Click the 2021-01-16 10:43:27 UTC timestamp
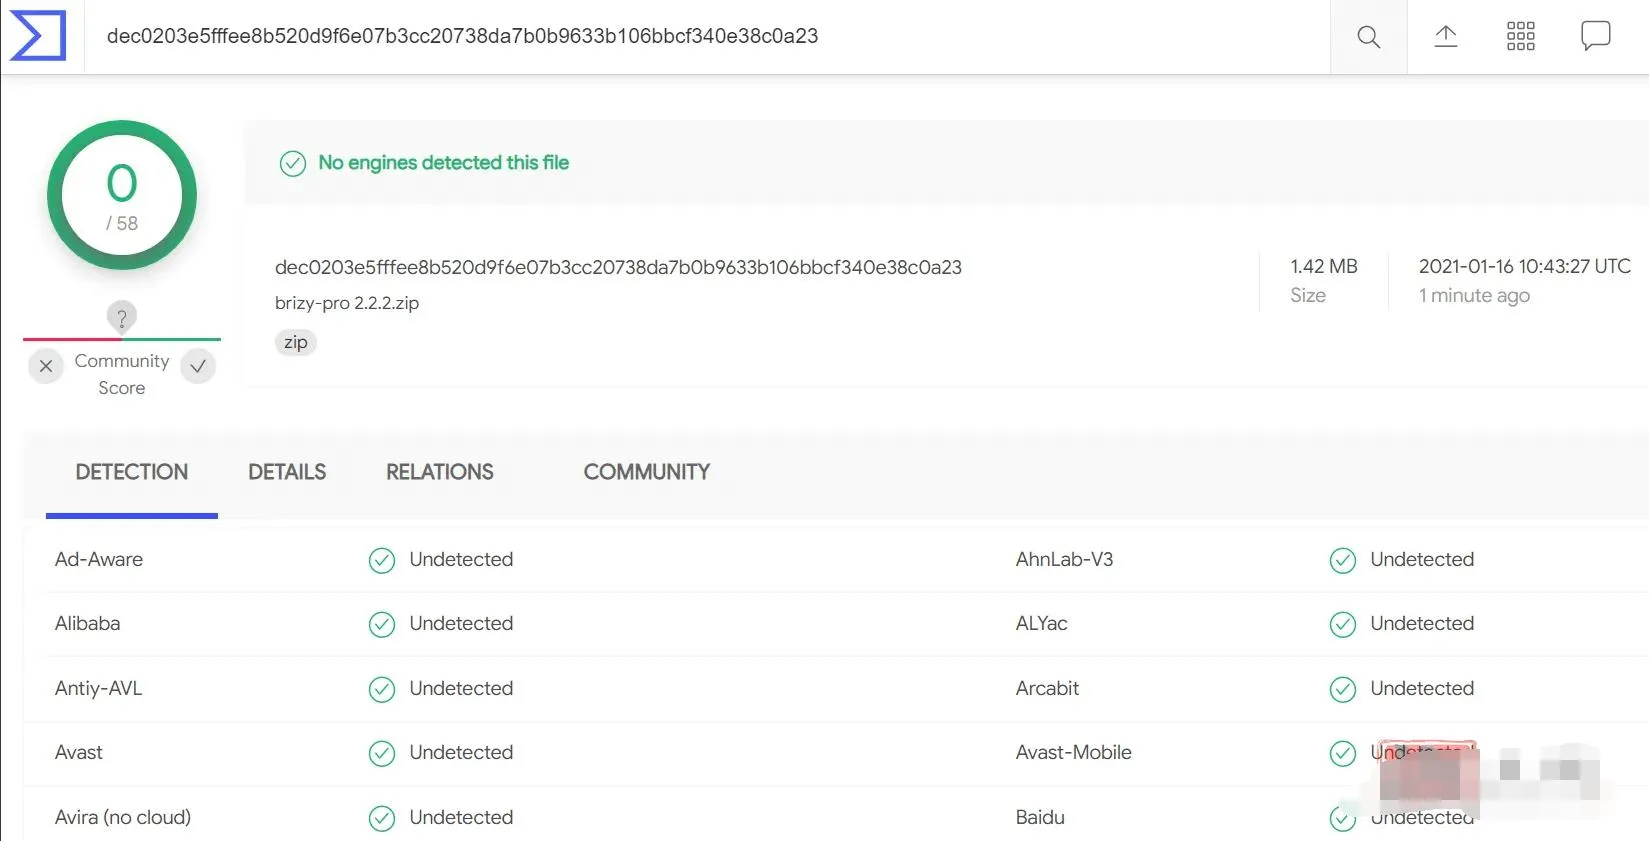The height and width of the screenshot is (841, 1649). [x=1524, y=266]
